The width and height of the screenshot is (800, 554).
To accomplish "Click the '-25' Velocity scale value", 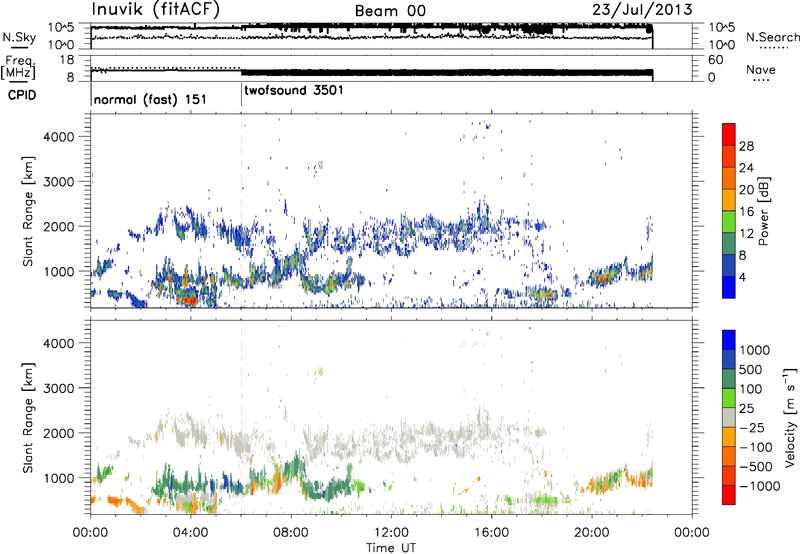I will click(x=752, y=428).
